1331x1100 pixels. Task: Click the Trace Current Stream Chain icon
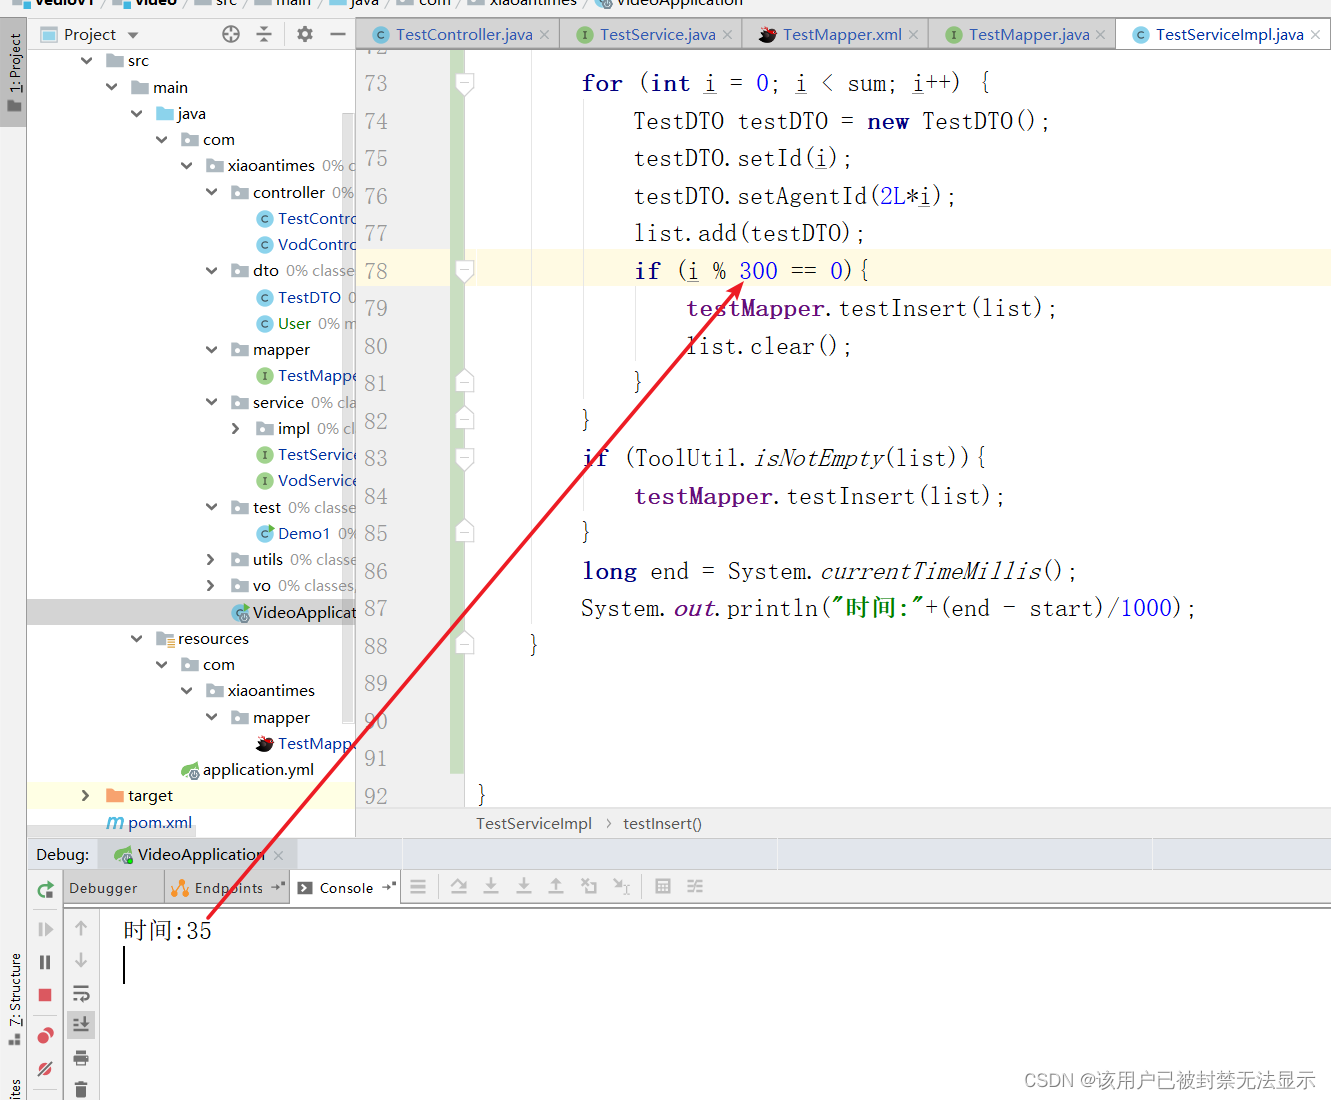[x=695, y=886]
